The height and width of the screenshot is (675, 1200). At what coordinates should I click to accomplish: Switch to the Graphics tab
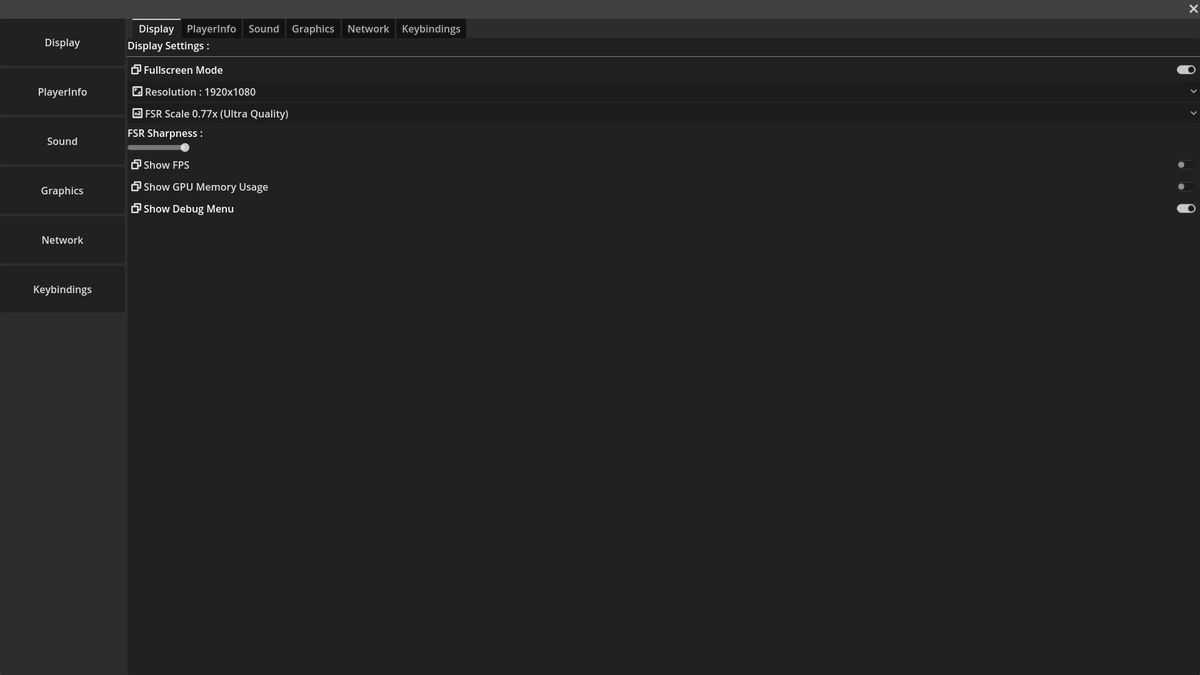[313, 29]
